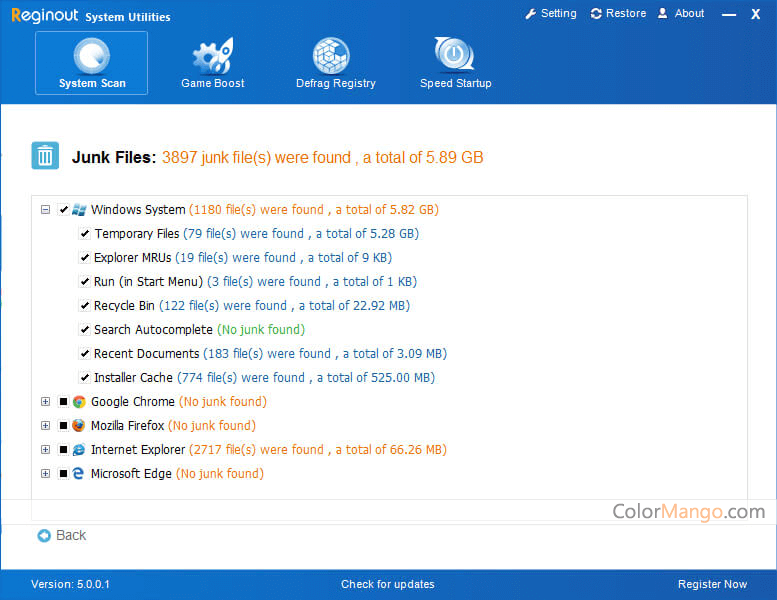Toggle the Mozilla Firefox checkbox
Image resolution: width=777 pixels, height=600 pixels.
(x=63, y=426)
